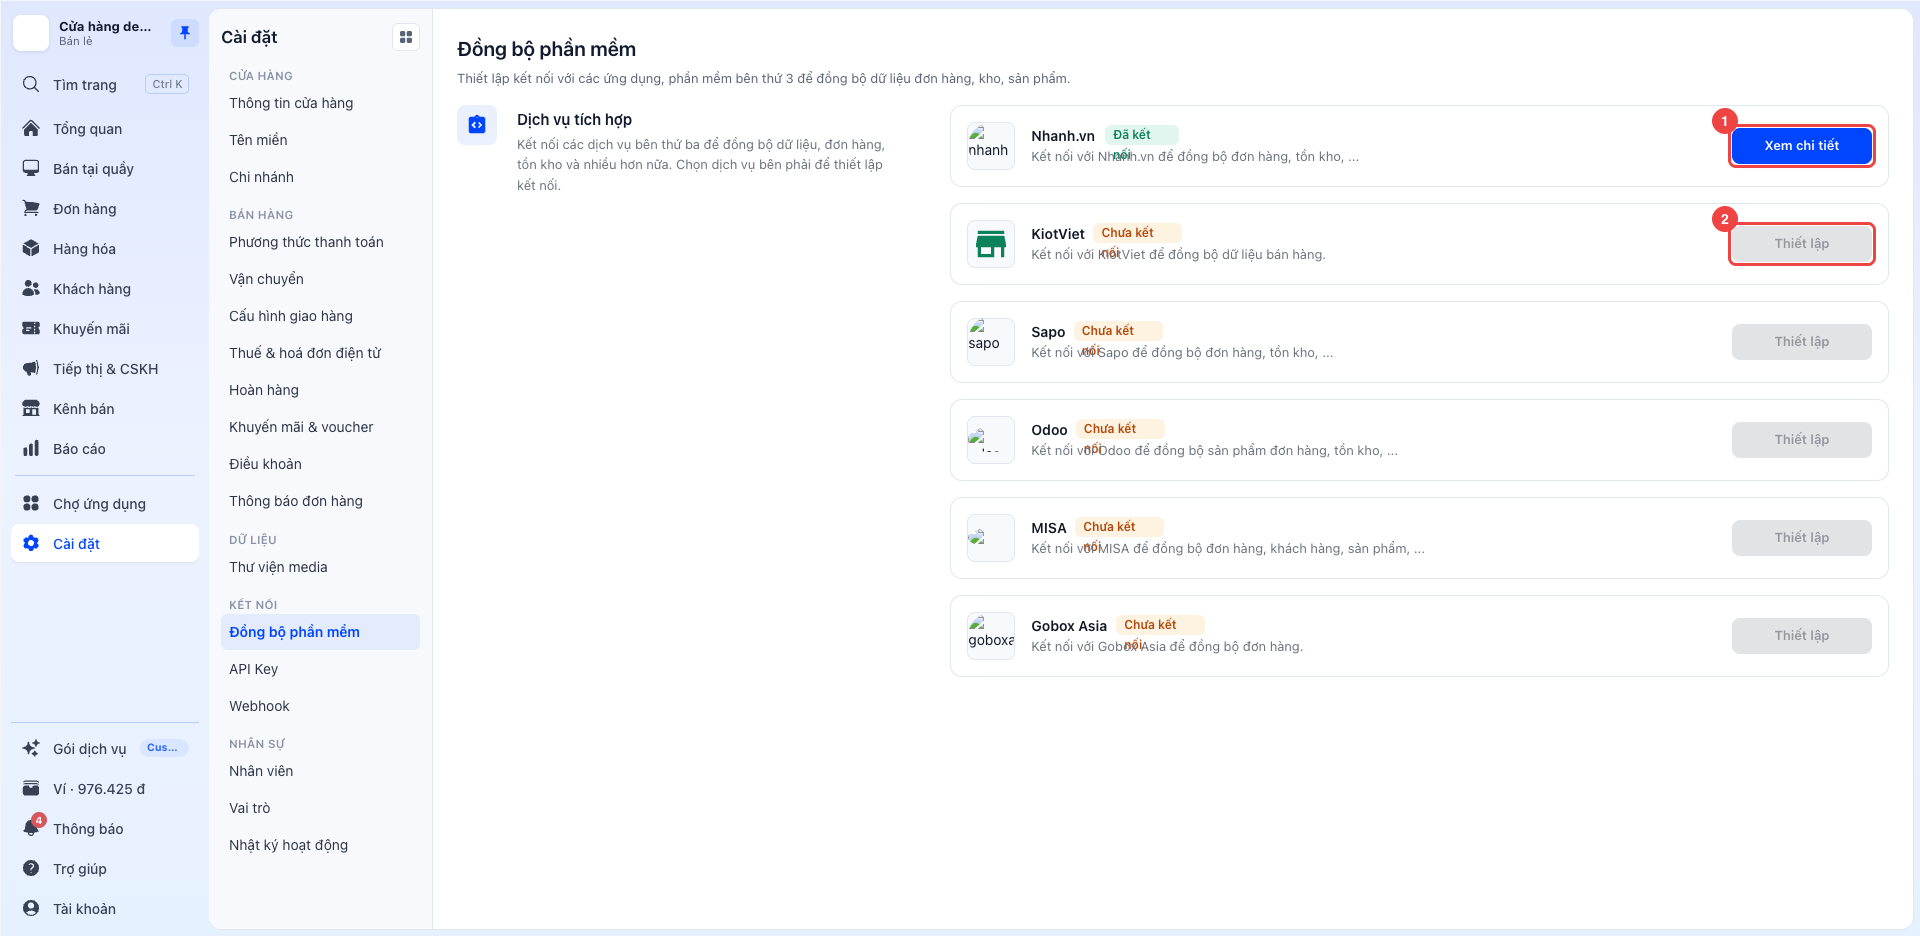1920x936 pixels.
Task: Click Thiết lập button for Gobox Asia
Action: 1801,636
